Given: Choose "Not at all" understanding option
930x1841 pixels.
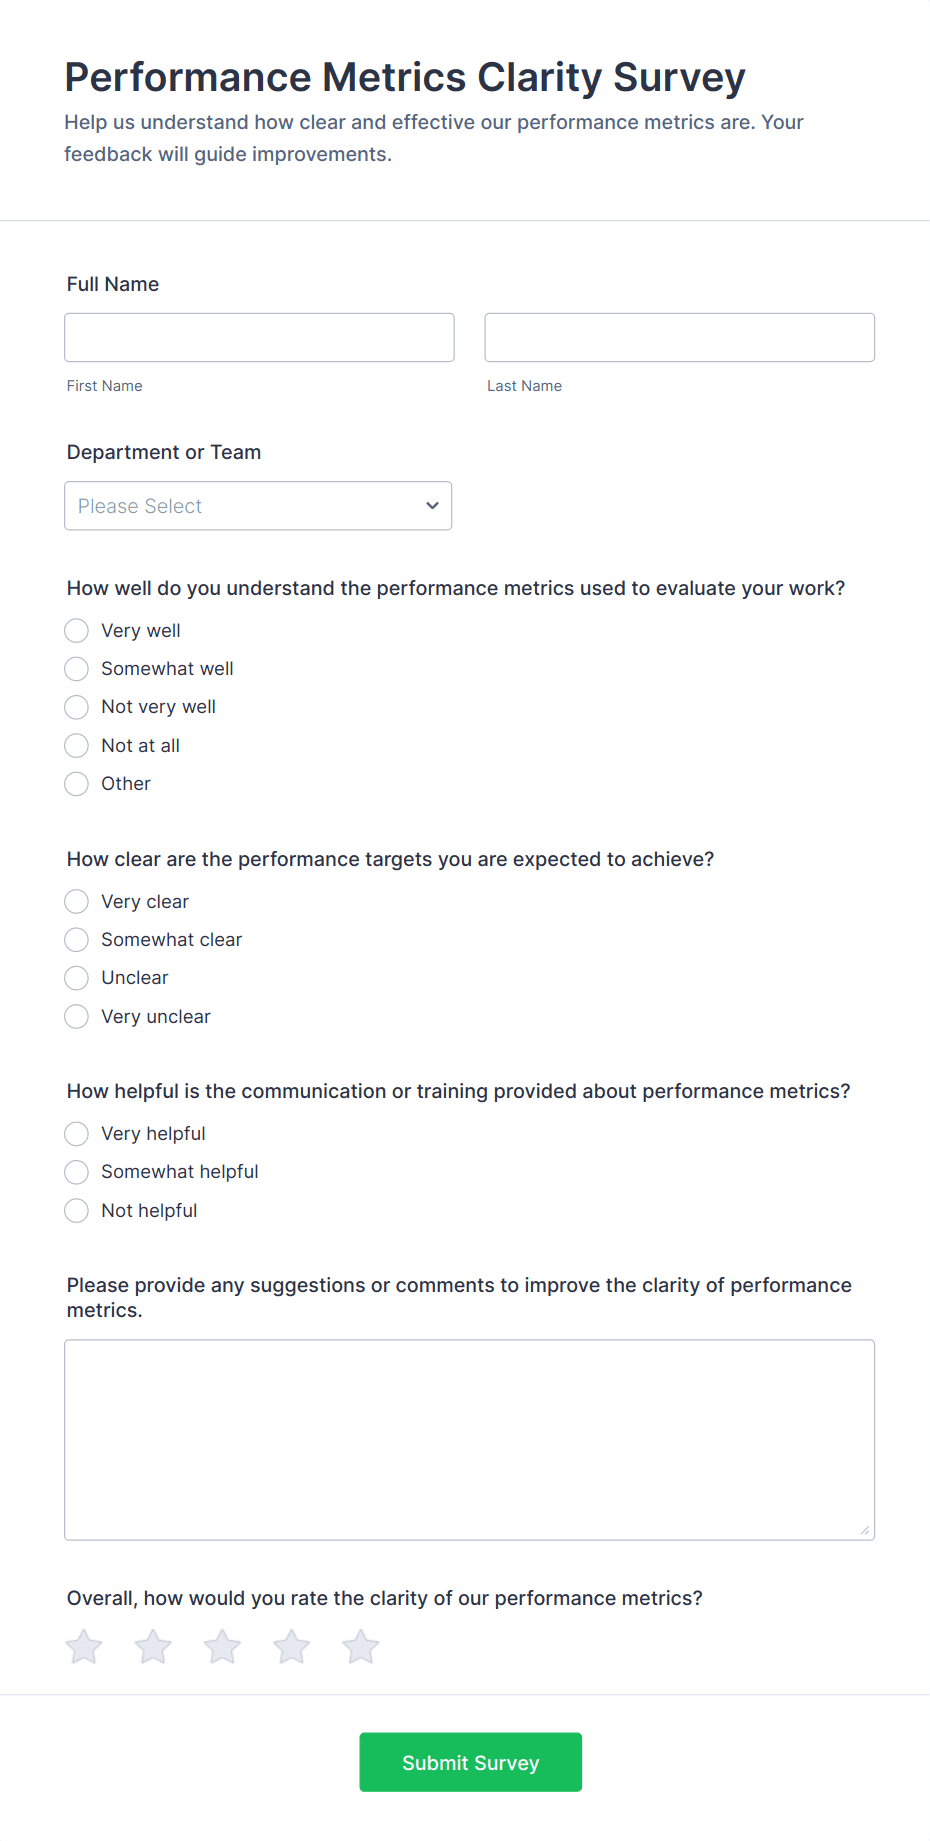Looking at the screenshot, I should pyautogui.click(x=77, y=746).
